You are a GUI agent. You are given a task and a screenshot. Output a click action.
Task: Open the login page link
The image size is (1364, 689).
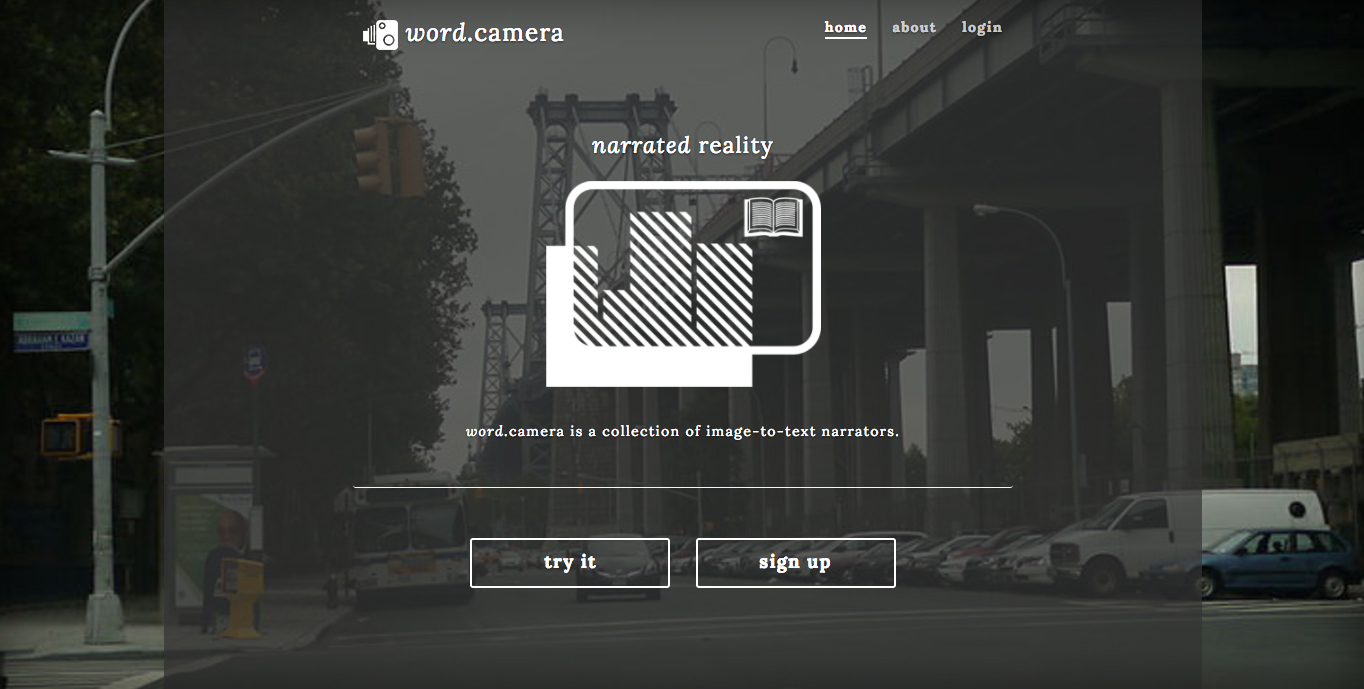coord(981,27)
